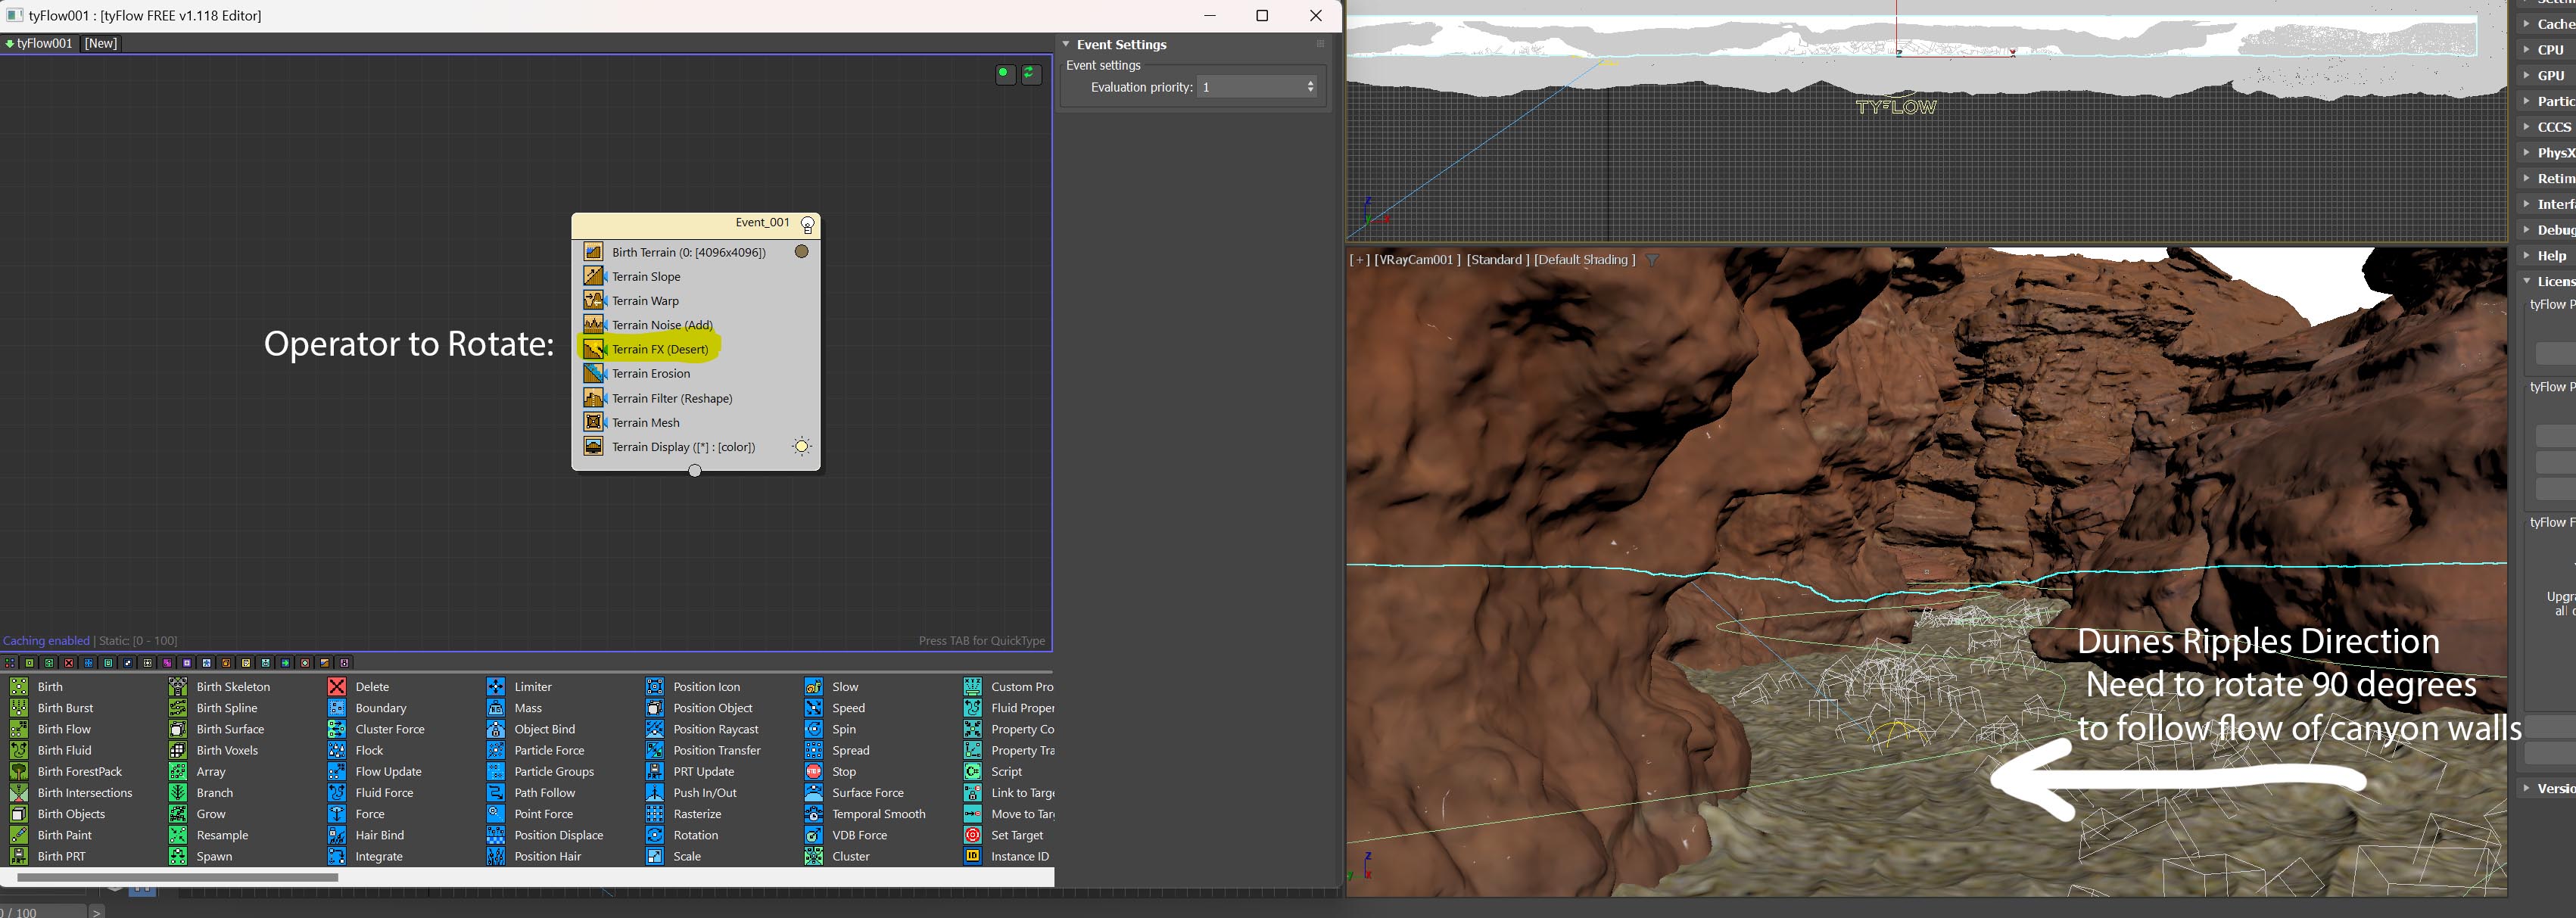This screenshot has width=2576, height=918.
Task: Increase Evaluation priority with the spinner arrows
Action: tap(1311, 83)
